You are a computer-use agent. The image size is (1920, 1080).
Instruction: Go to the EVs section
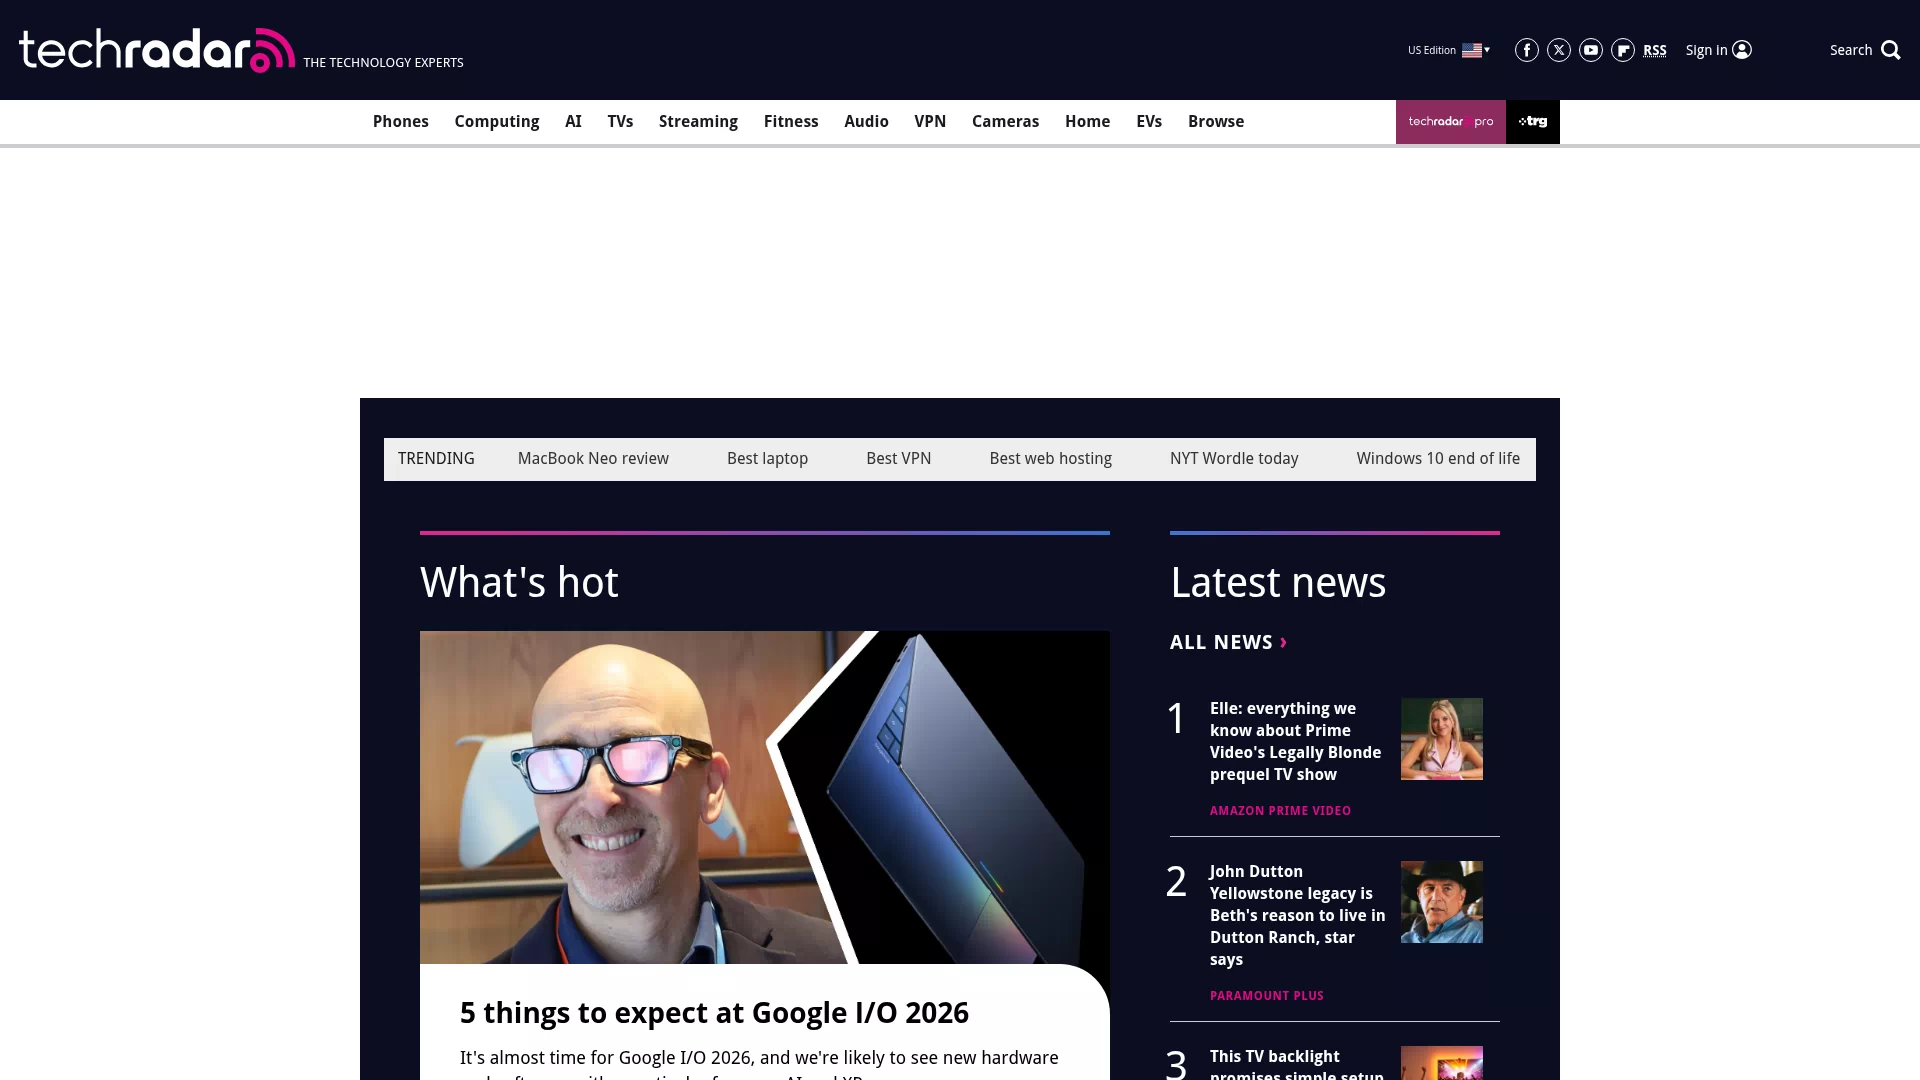[1149, 122]
